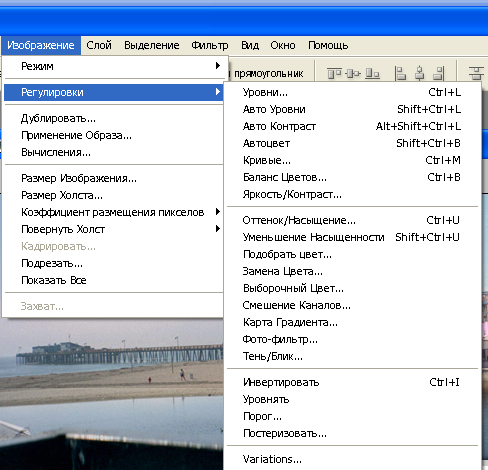Apply Авто Контраст adjustment
This screenshot has height=470, width=488.
pyautogui.click(x=353, y=126)
